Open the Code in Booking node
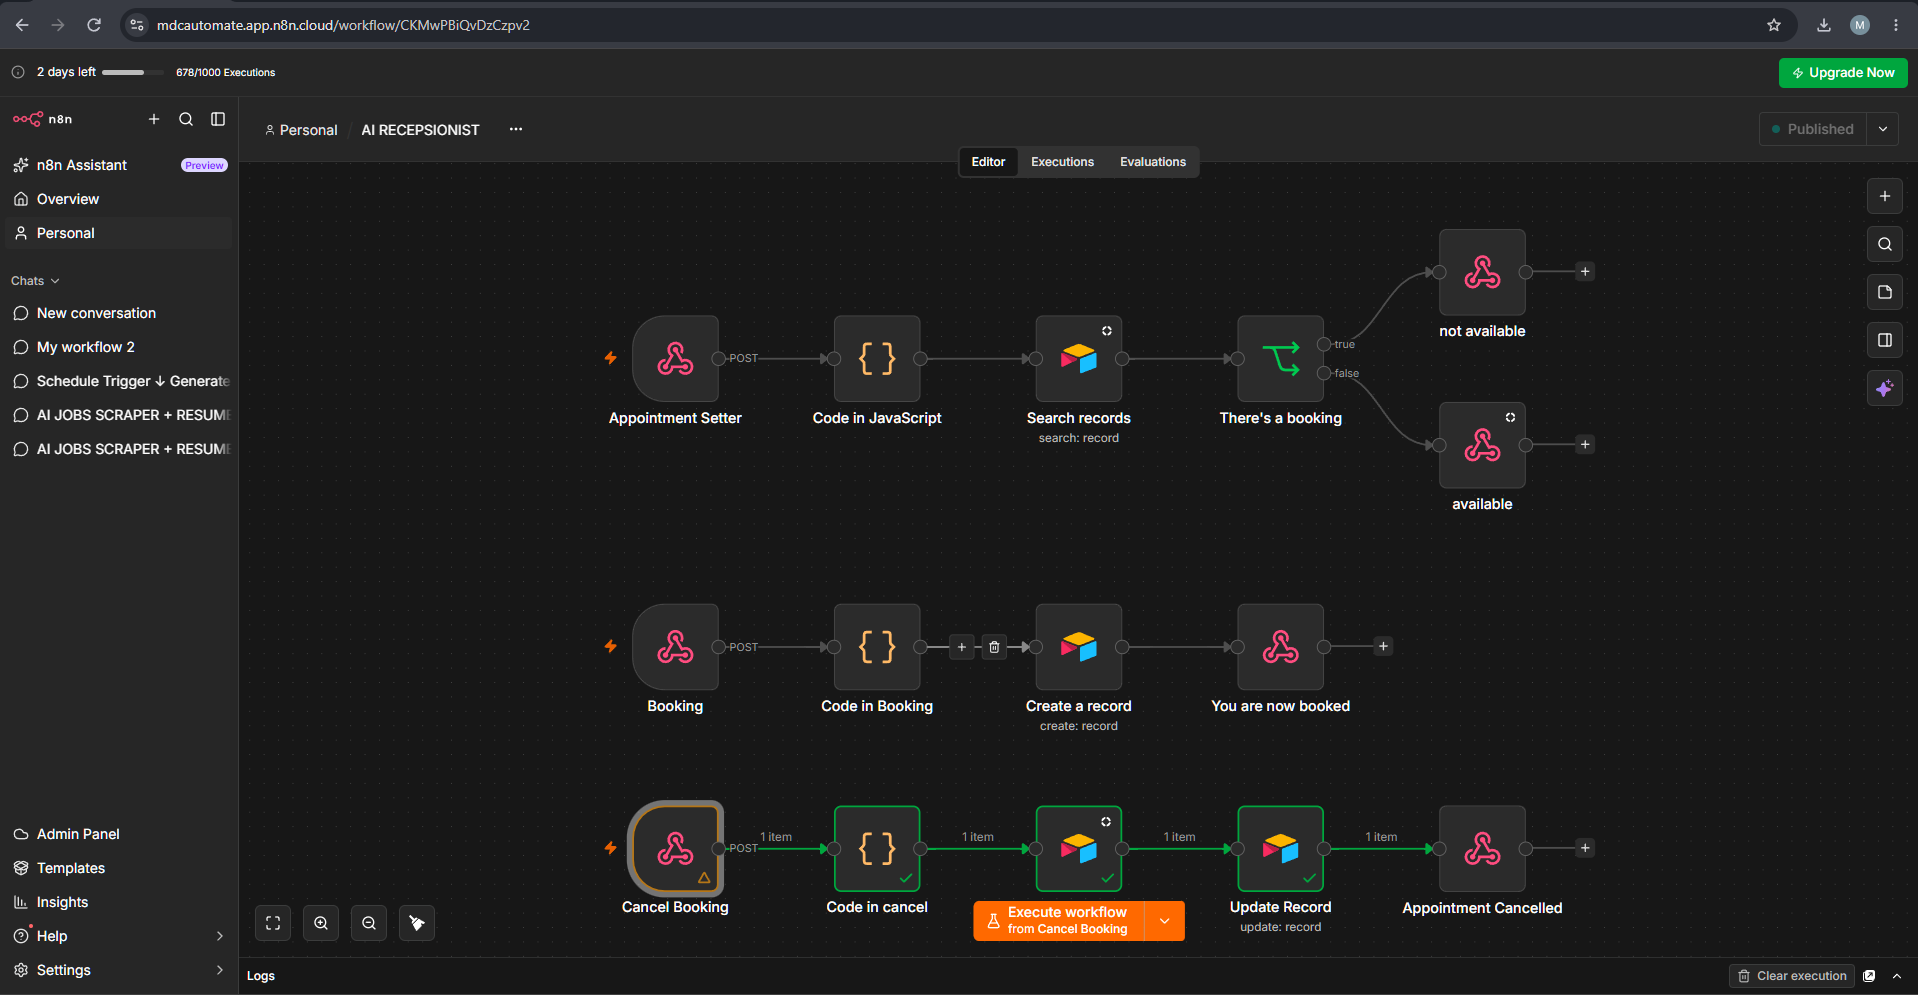 point(877,647)
